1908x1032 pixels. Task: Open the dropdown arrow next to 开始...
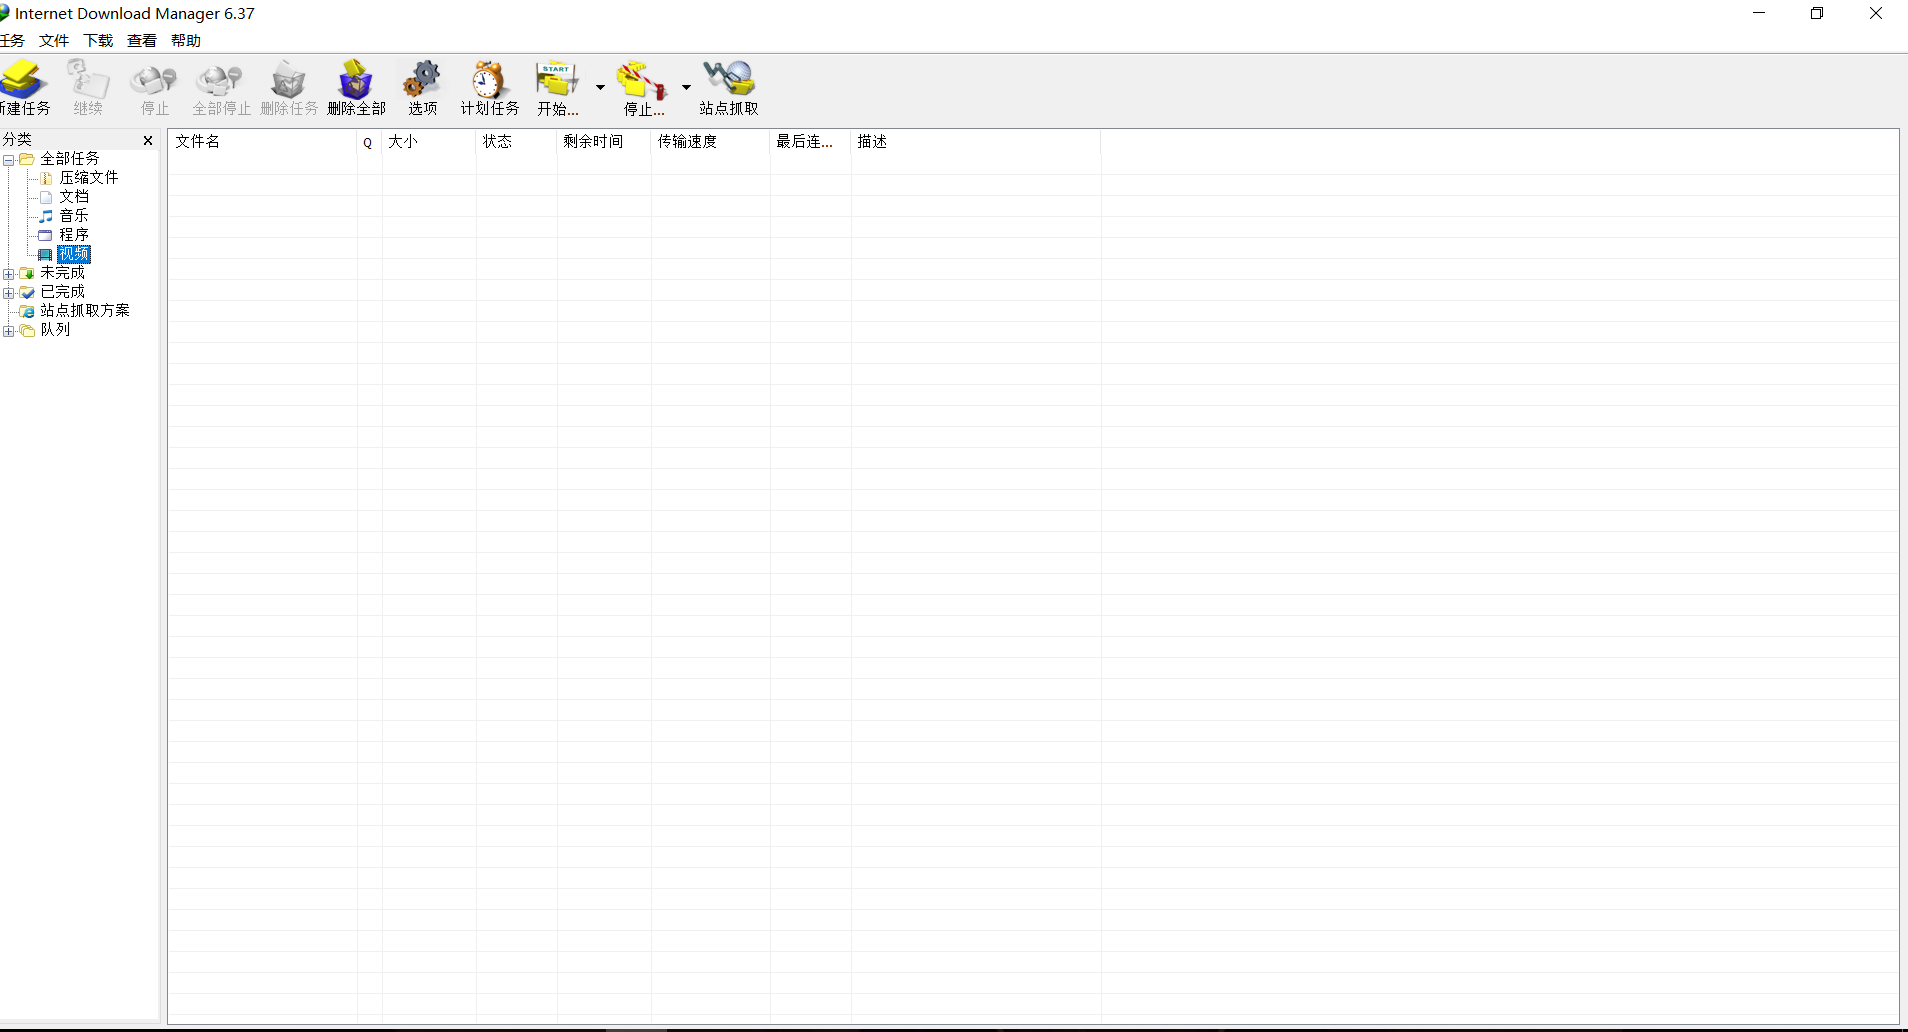point(600,87)
